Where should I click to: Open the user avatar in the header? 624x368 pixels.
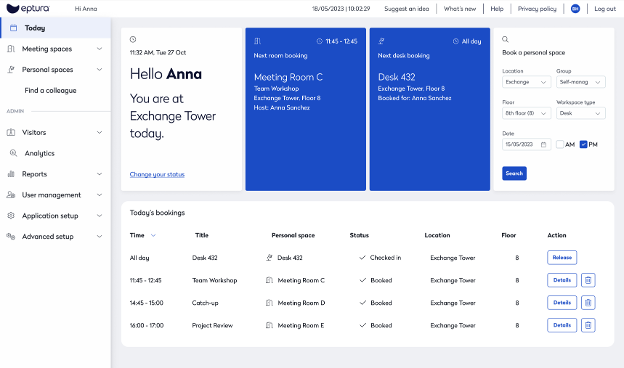click(575, 8)
